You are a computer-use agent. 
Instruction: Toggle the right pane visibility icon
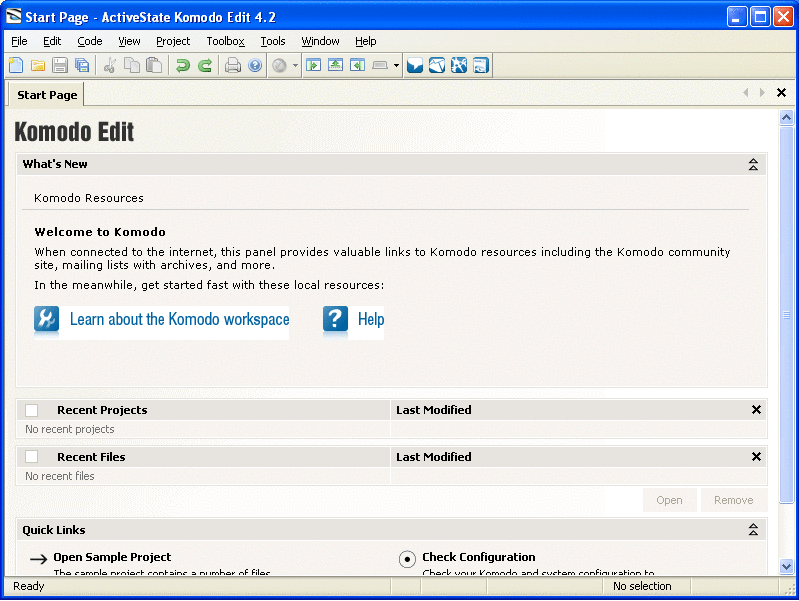[x=357, y=66]
